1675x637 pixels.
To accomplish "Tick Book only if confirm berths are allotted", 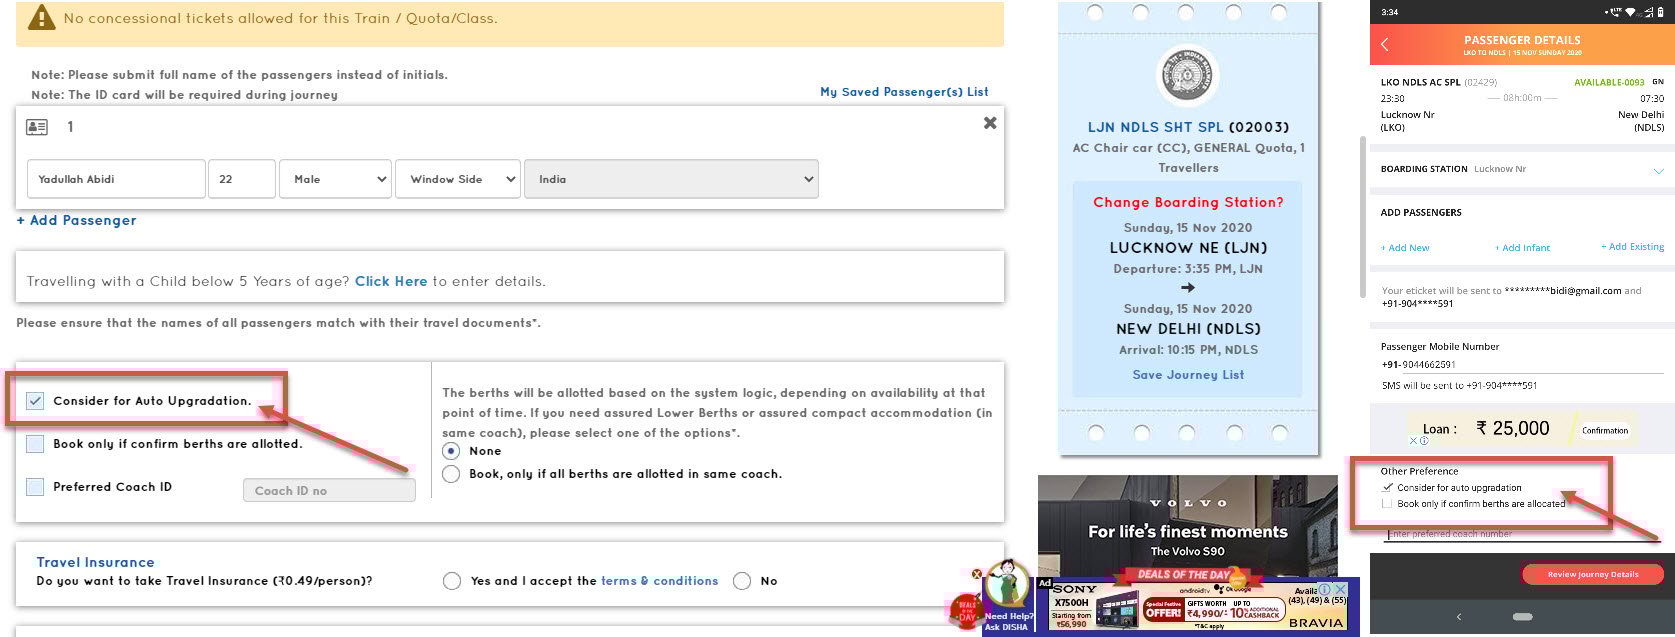I will [x=35, y=444].
